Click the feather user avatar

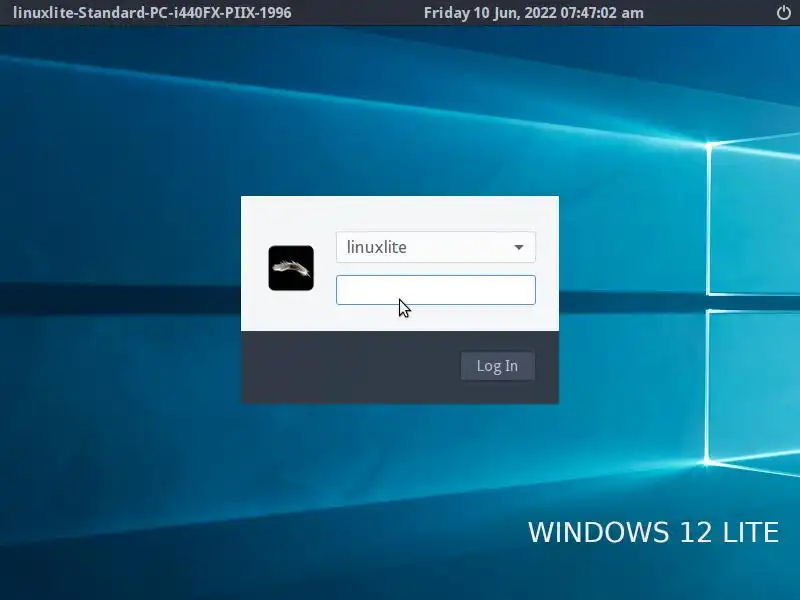[x=291, y=268]
